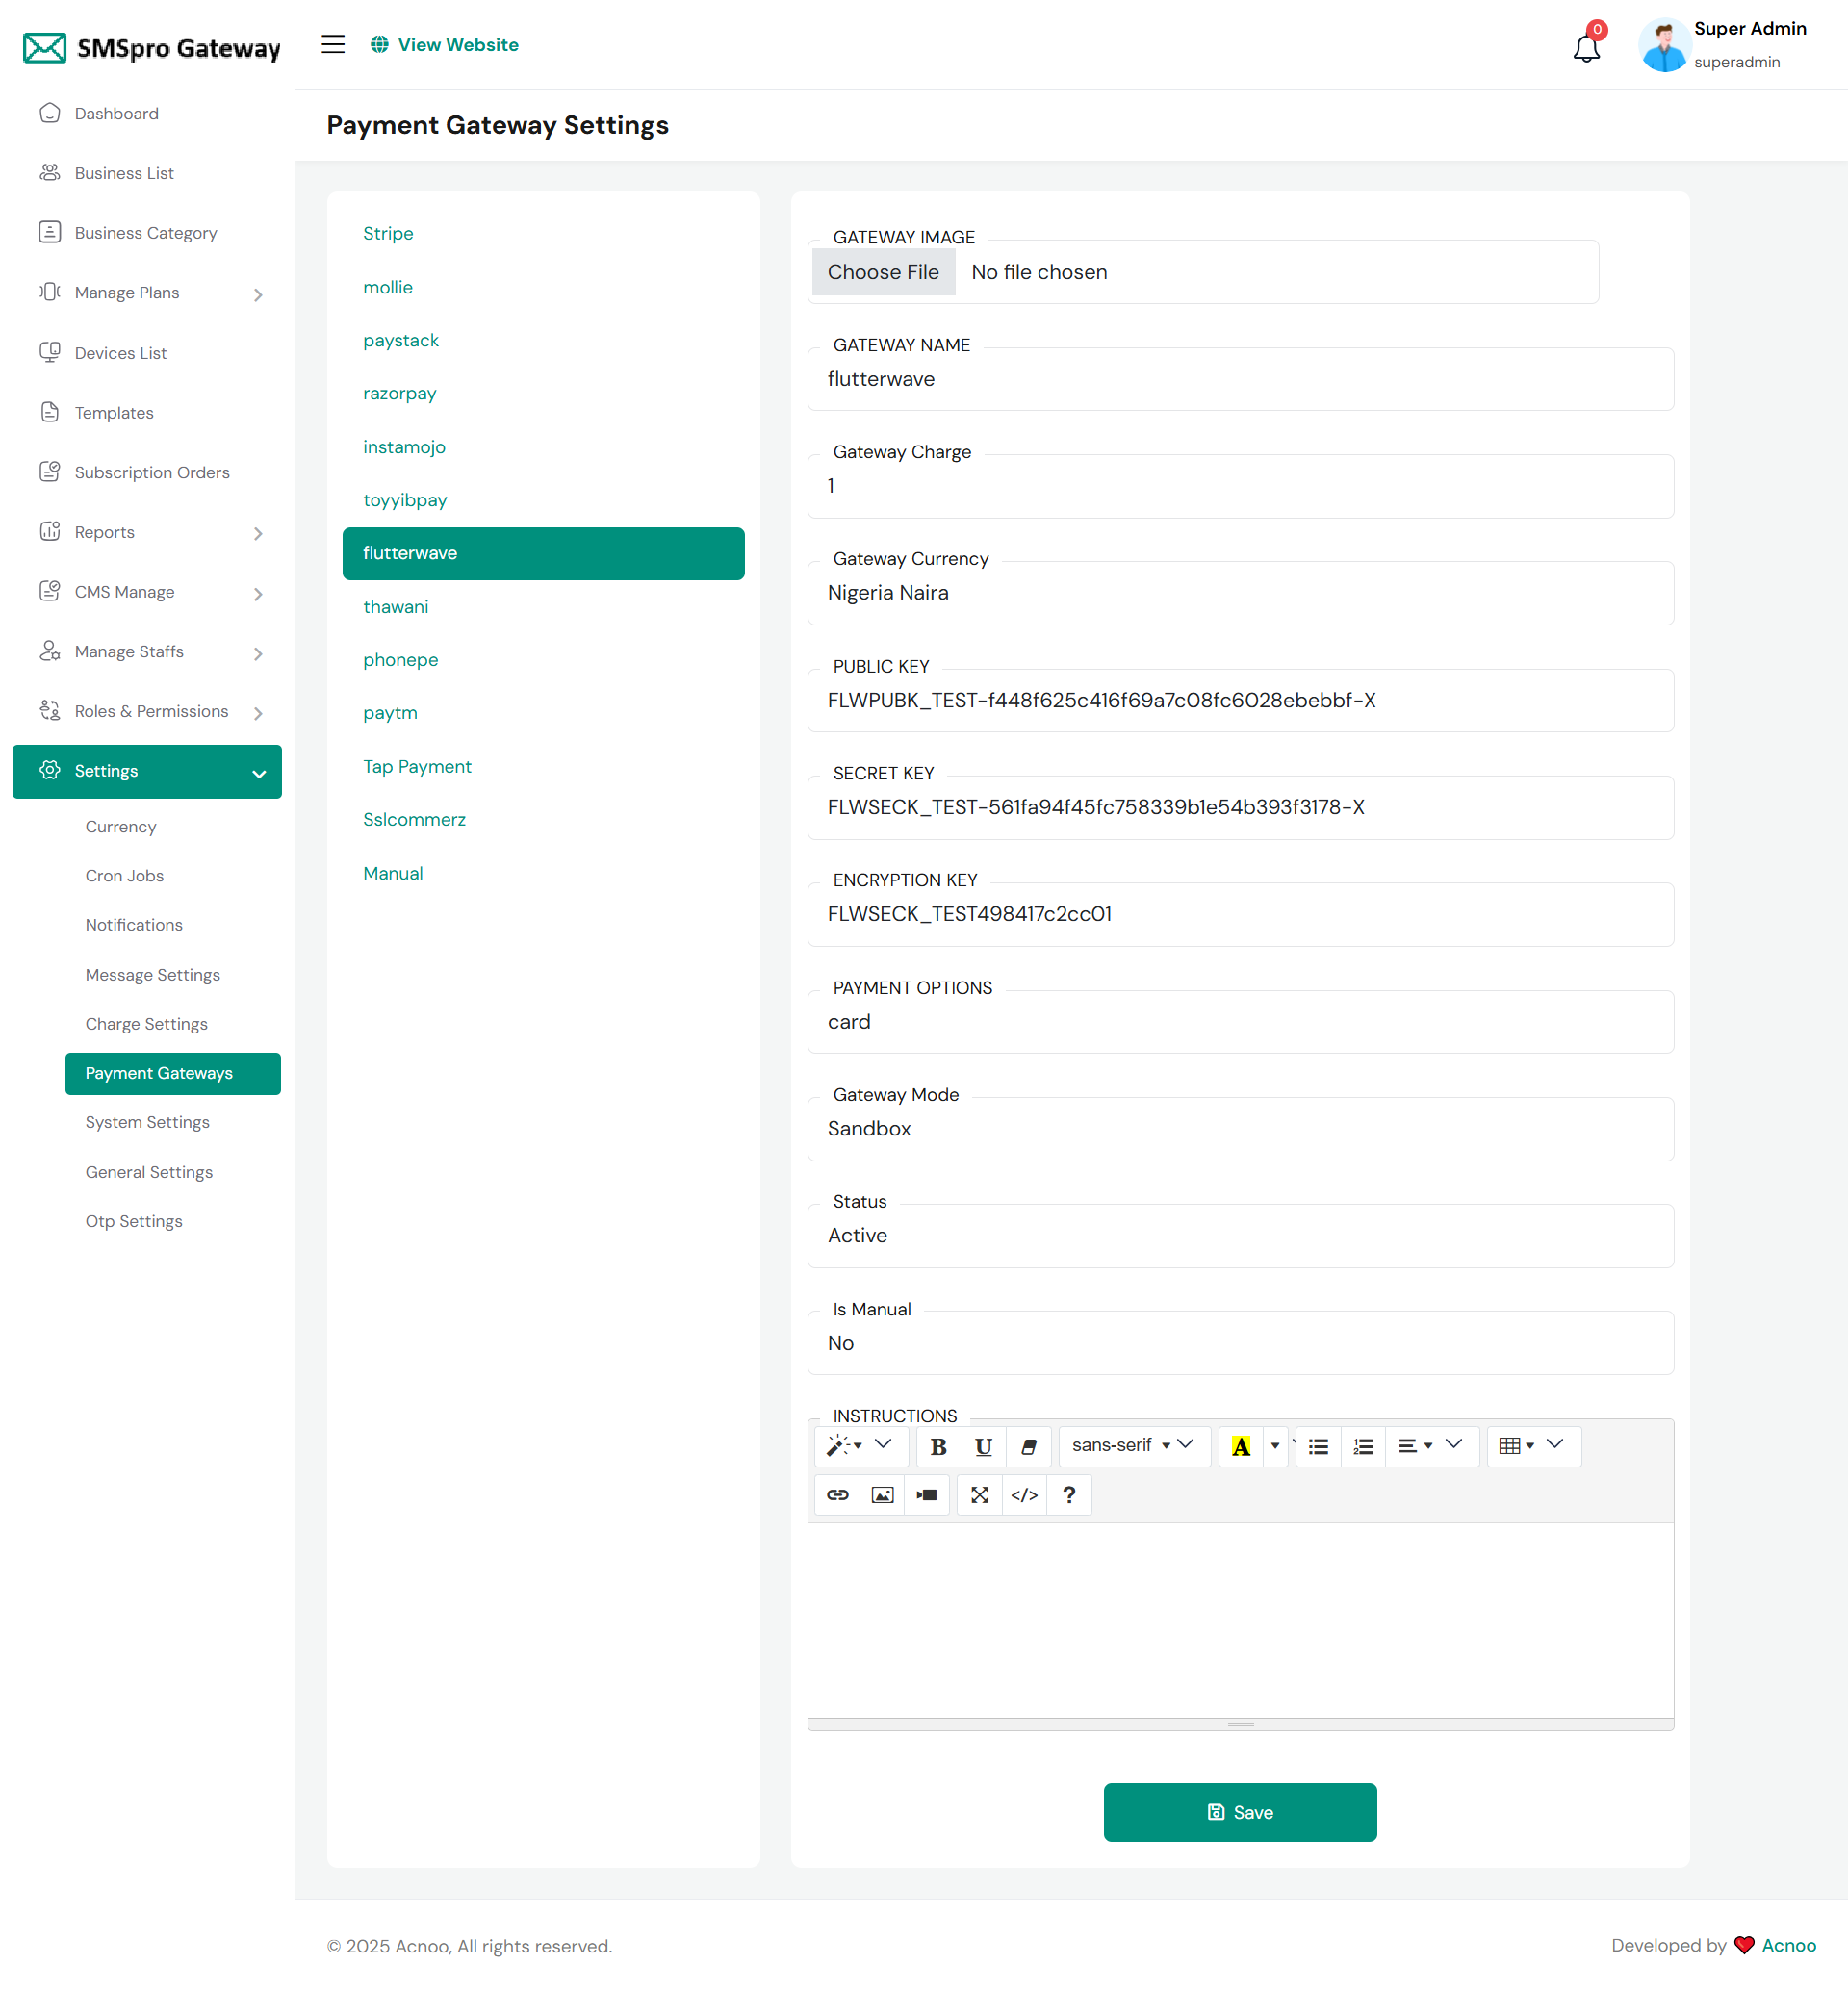Toggle unordered bullet list
Viewport: 1848px width, 1990px height.
(1318, 1446)
